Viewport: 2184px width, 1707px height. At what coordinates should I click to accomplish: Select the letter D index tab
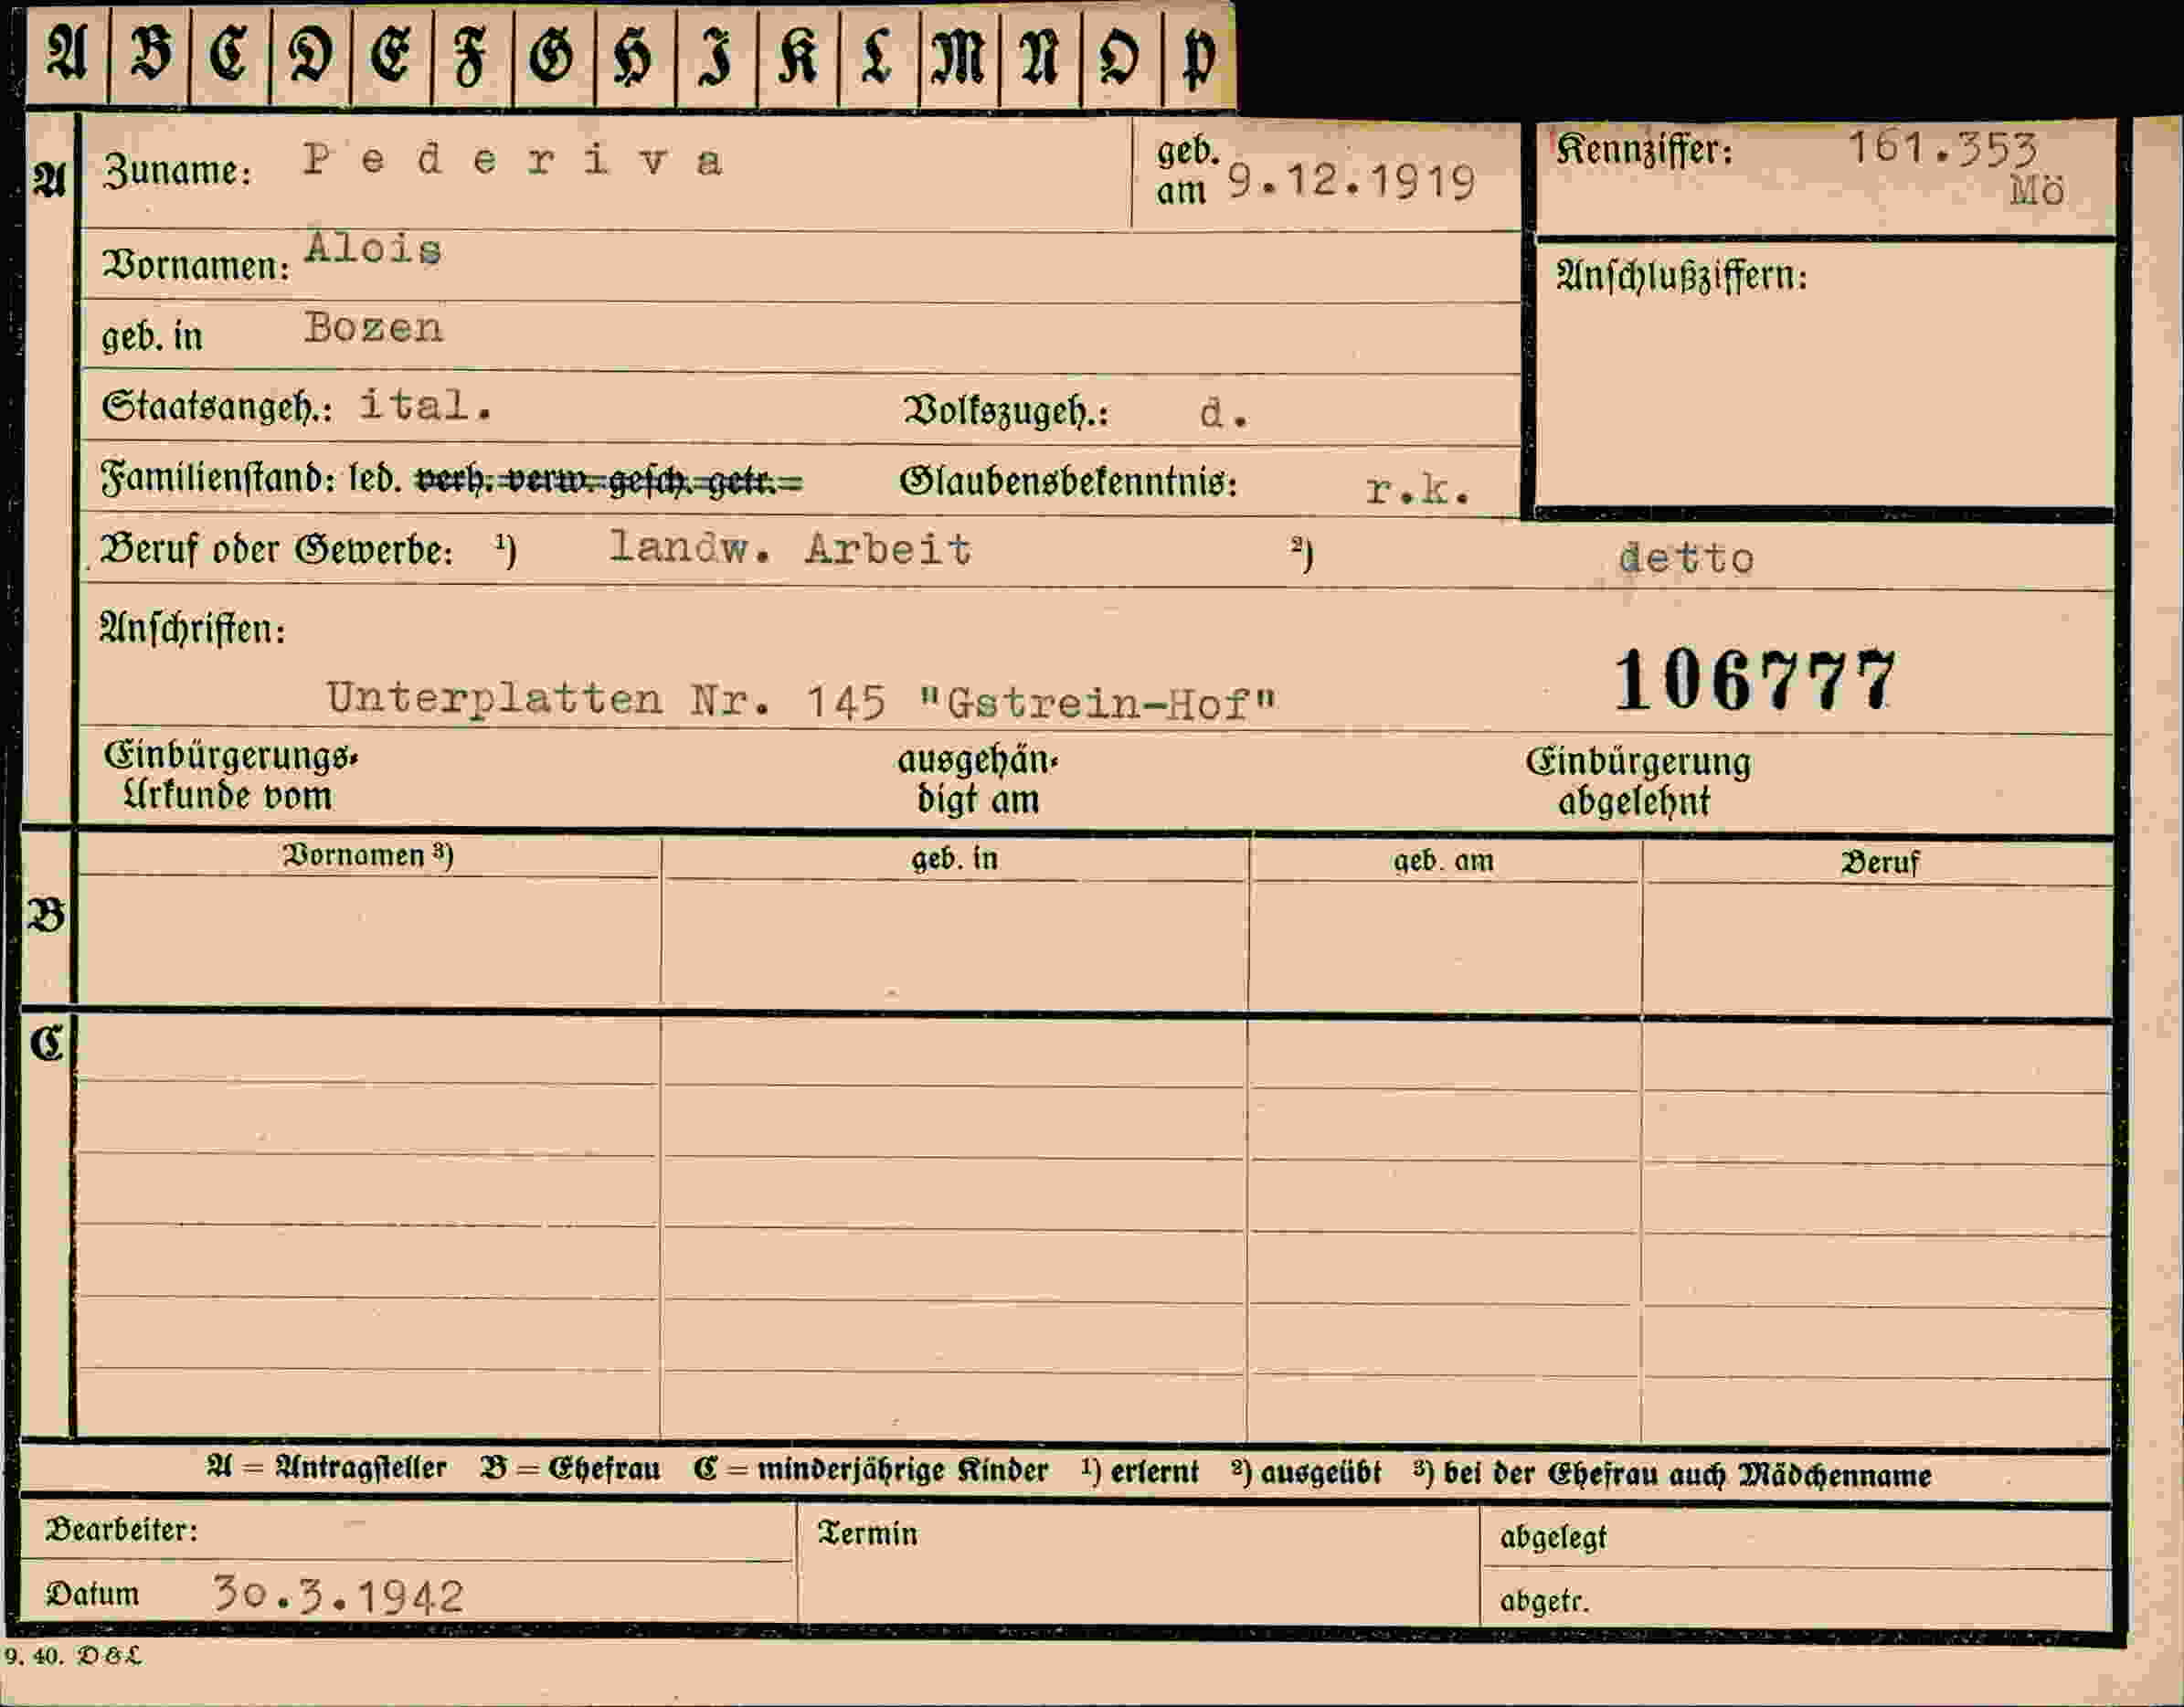tap(311, 55)
